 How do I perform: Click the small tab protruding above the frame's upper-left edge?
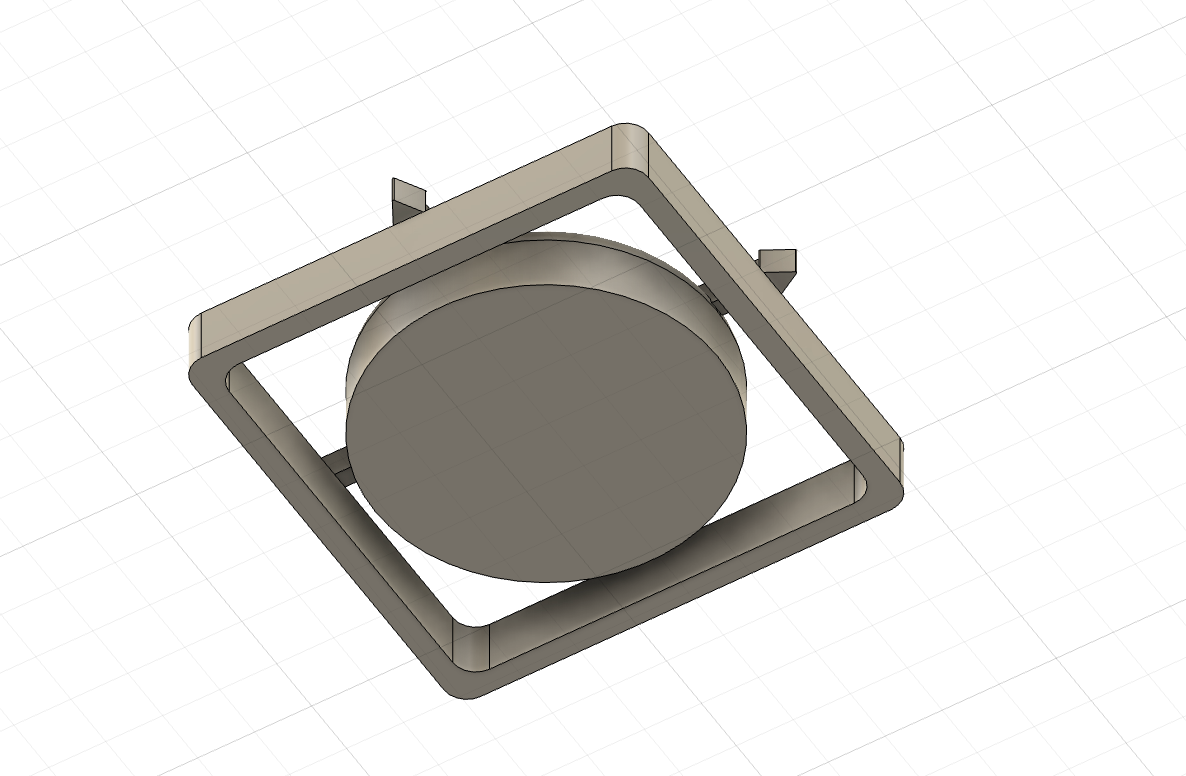(409, 199)
